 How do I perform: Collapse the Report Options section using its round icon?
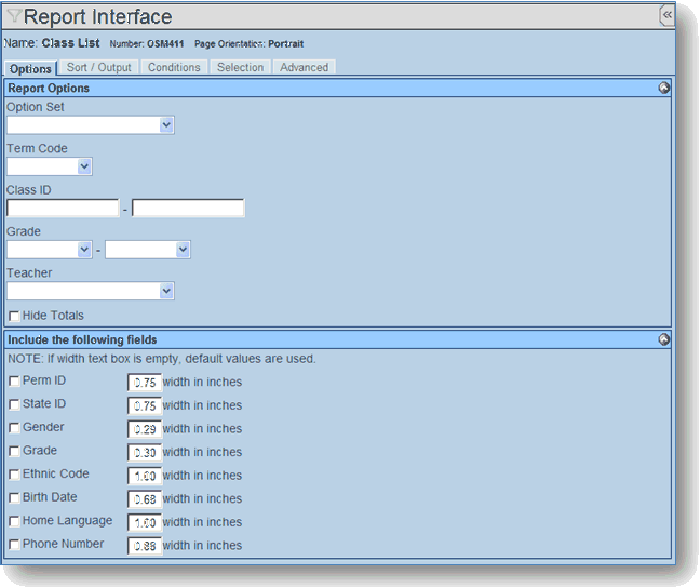point(664,88)
